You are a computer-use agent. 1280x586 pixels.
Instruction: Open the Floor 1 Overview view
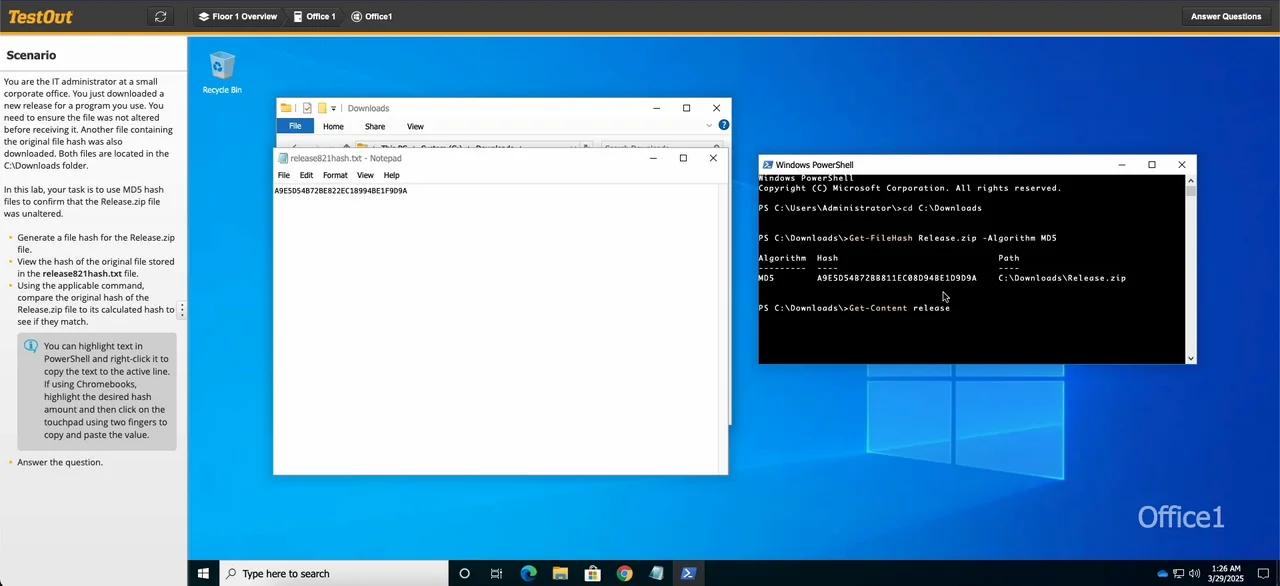(238, 16)
